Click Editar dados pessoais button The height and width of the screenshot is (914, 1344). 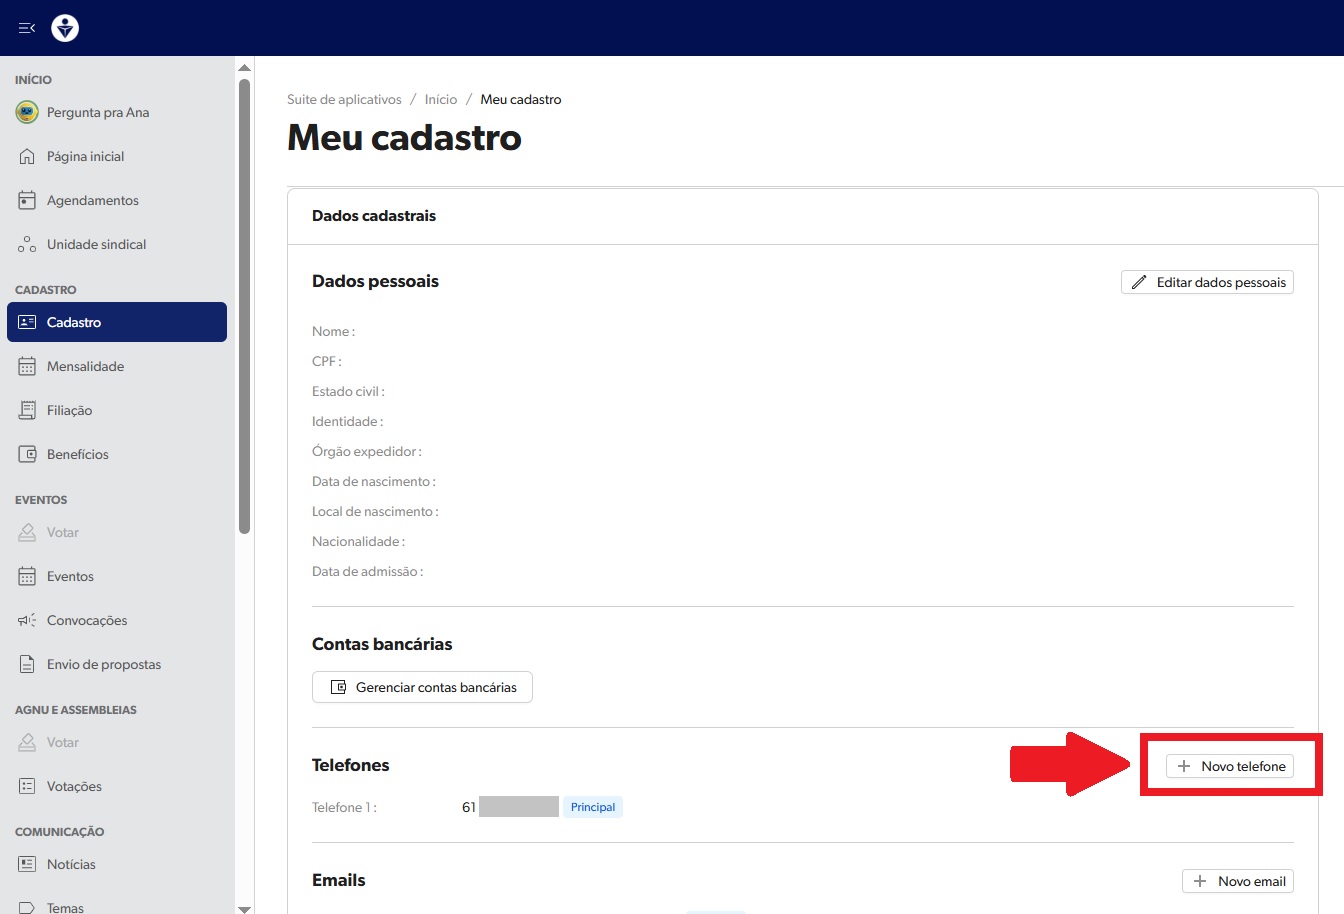(1207, 282)
